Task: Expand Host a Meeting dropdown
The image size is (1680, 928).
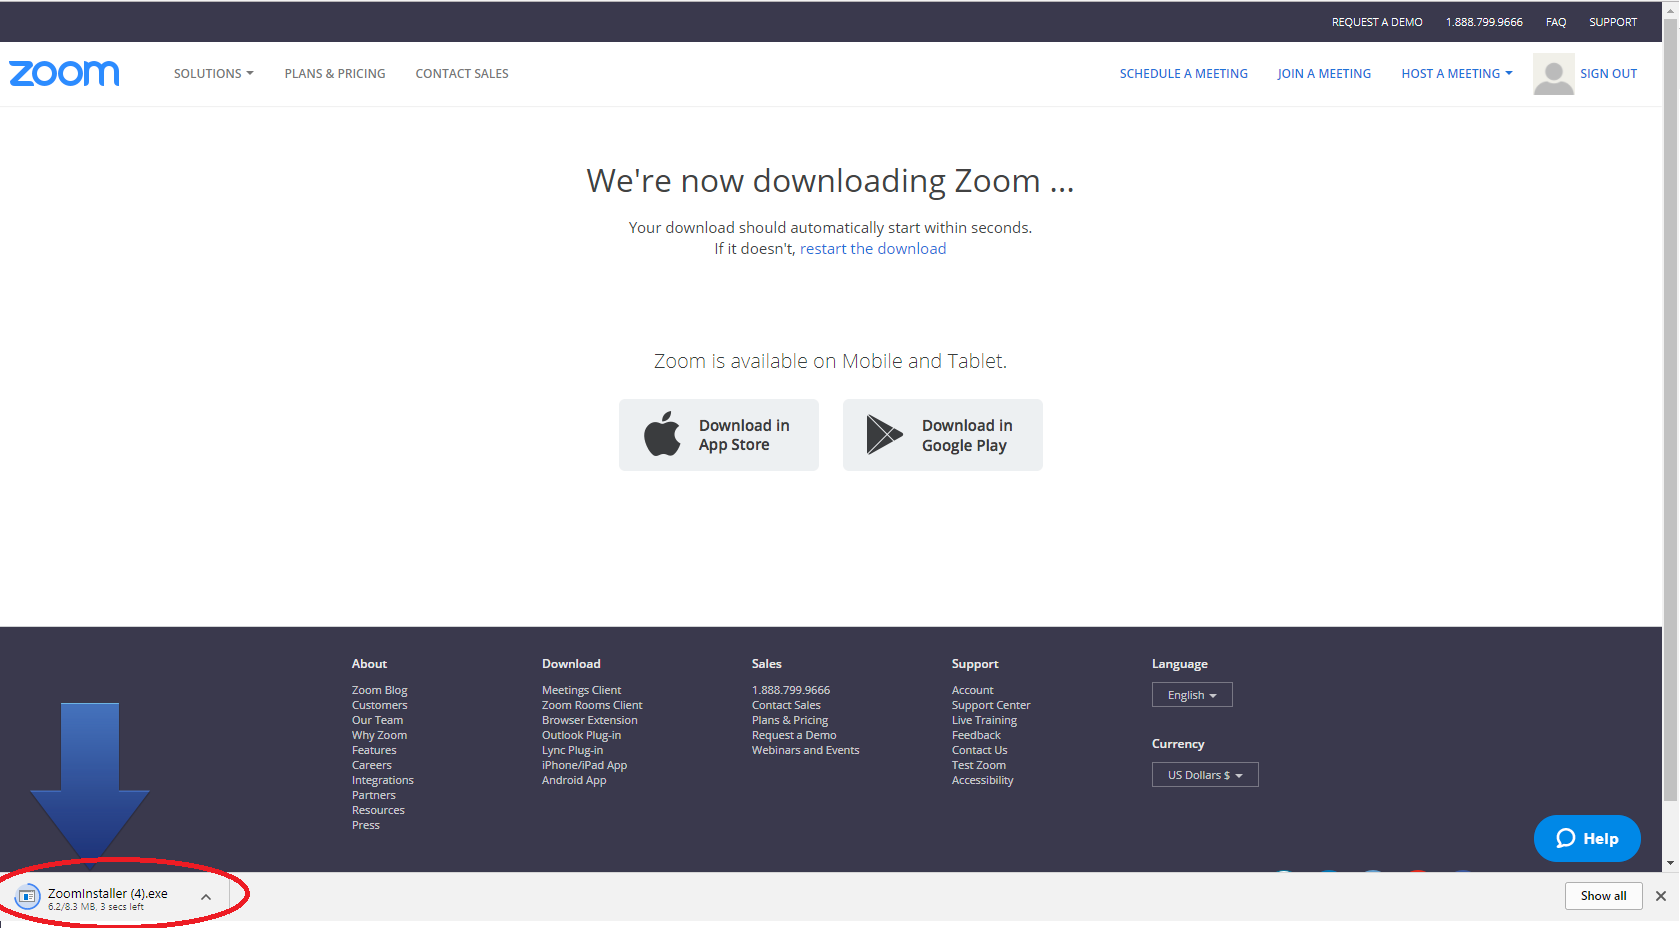Action: [1456, 74]
